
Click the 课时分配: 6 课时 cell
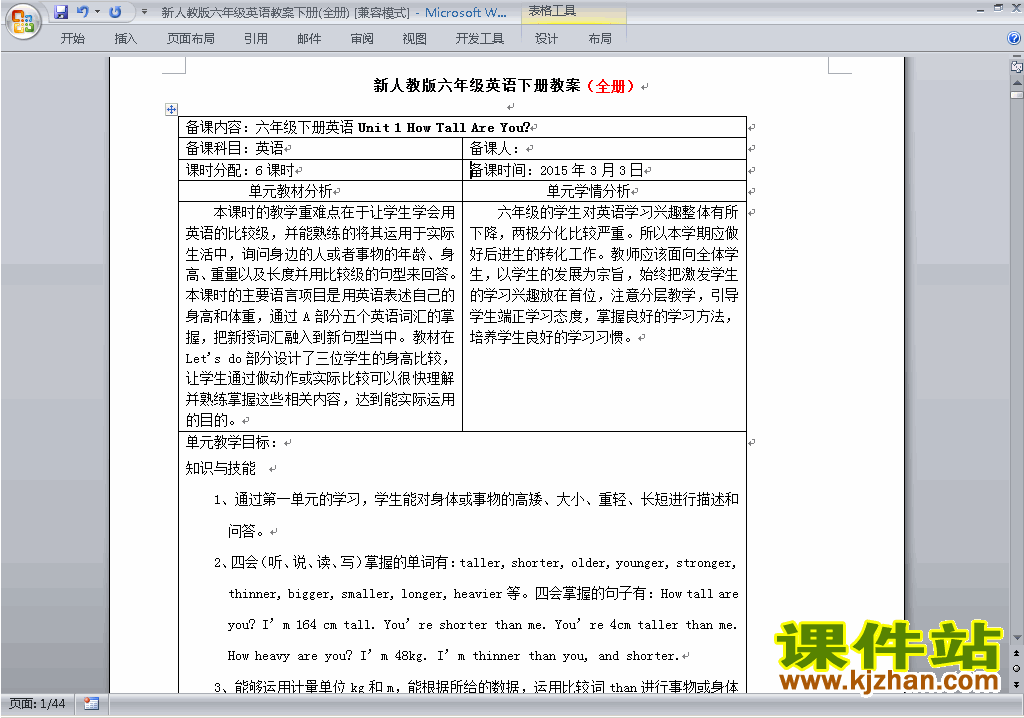click(321, 171)
